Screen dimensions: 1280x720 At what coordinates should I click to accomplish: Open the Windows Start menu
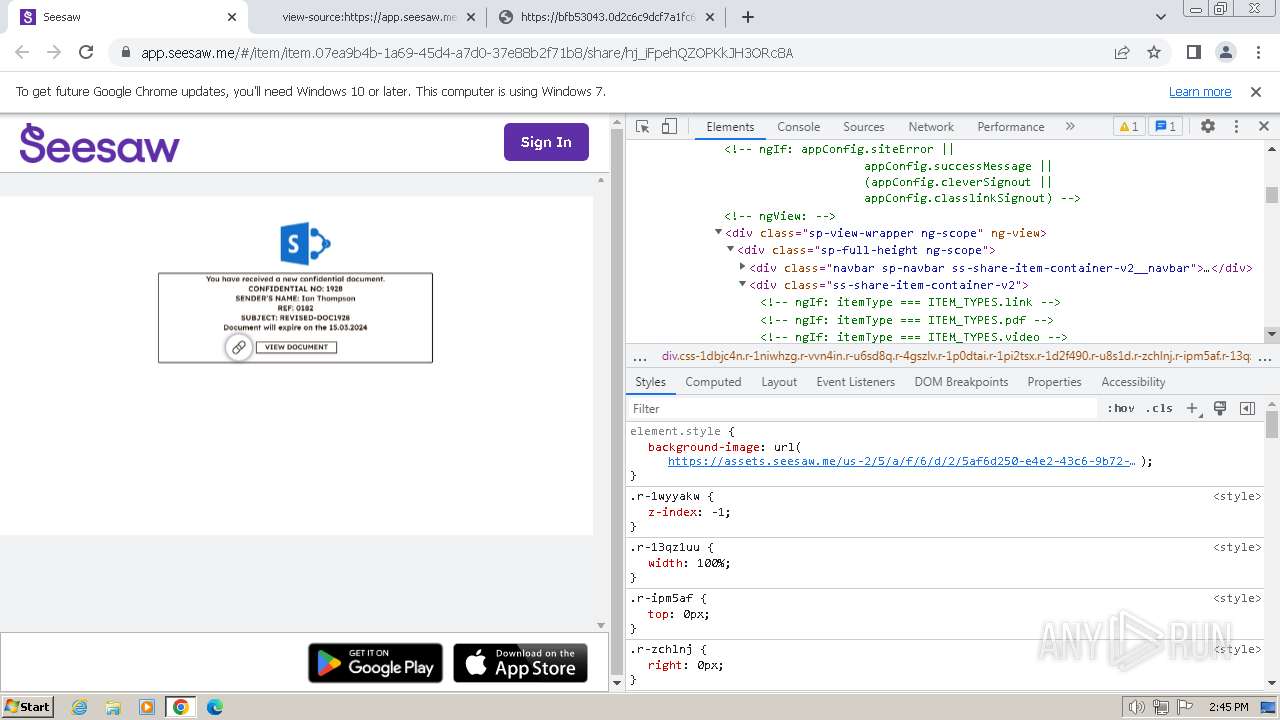pos(27,707)
